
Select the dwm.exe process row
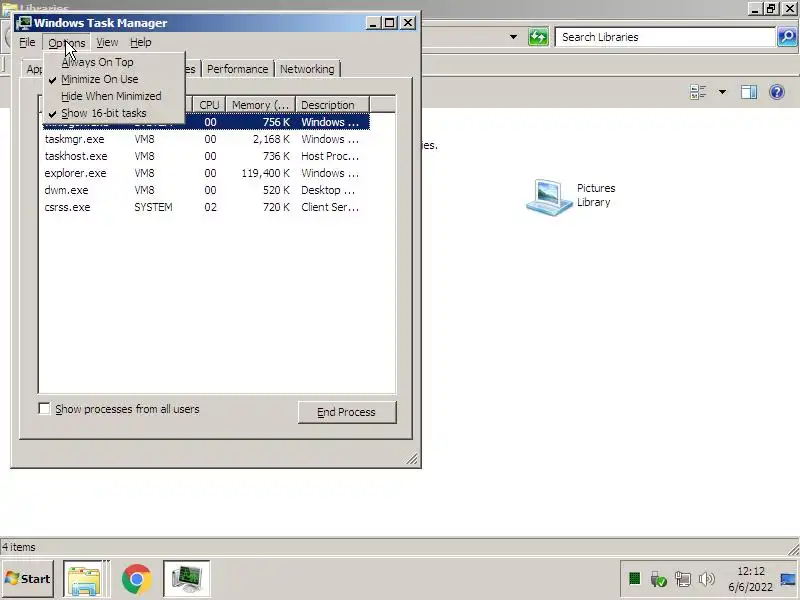206,190
